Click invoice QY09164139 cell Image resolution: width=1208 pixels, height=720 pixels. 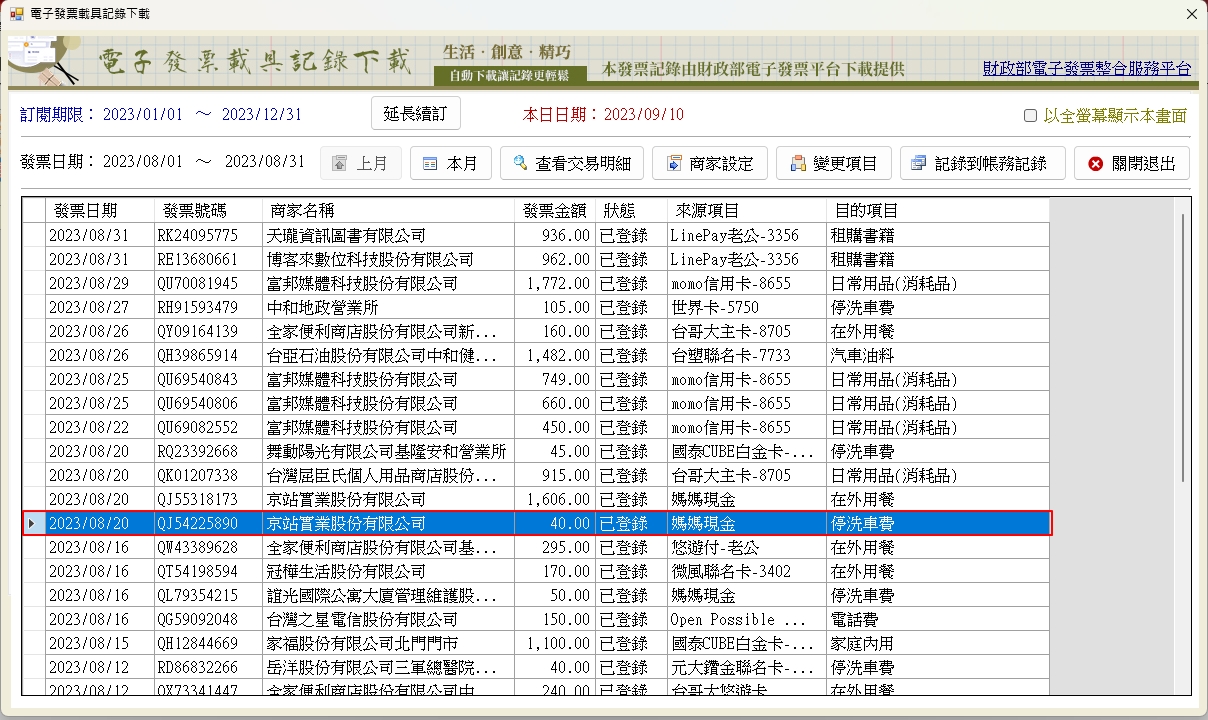click(x=208, y=332)
